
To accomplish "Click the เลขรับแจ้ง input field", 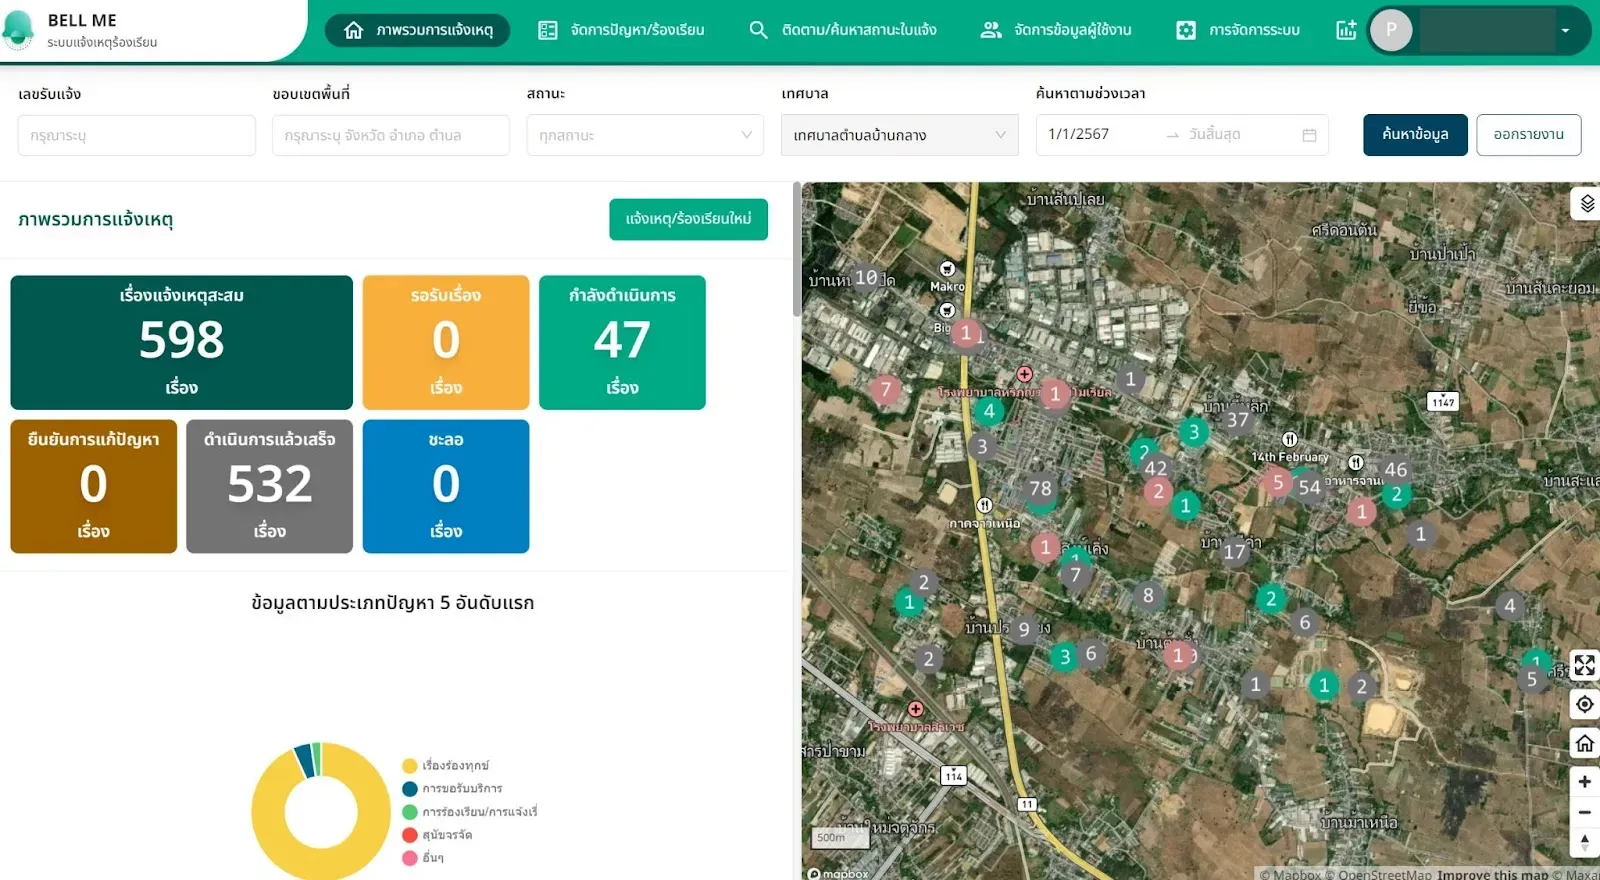I will tap(137, 135).
